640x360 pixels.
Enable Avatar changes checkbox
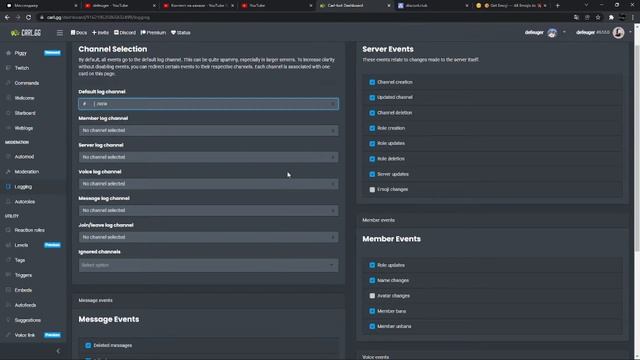click(x=372, y=296)
